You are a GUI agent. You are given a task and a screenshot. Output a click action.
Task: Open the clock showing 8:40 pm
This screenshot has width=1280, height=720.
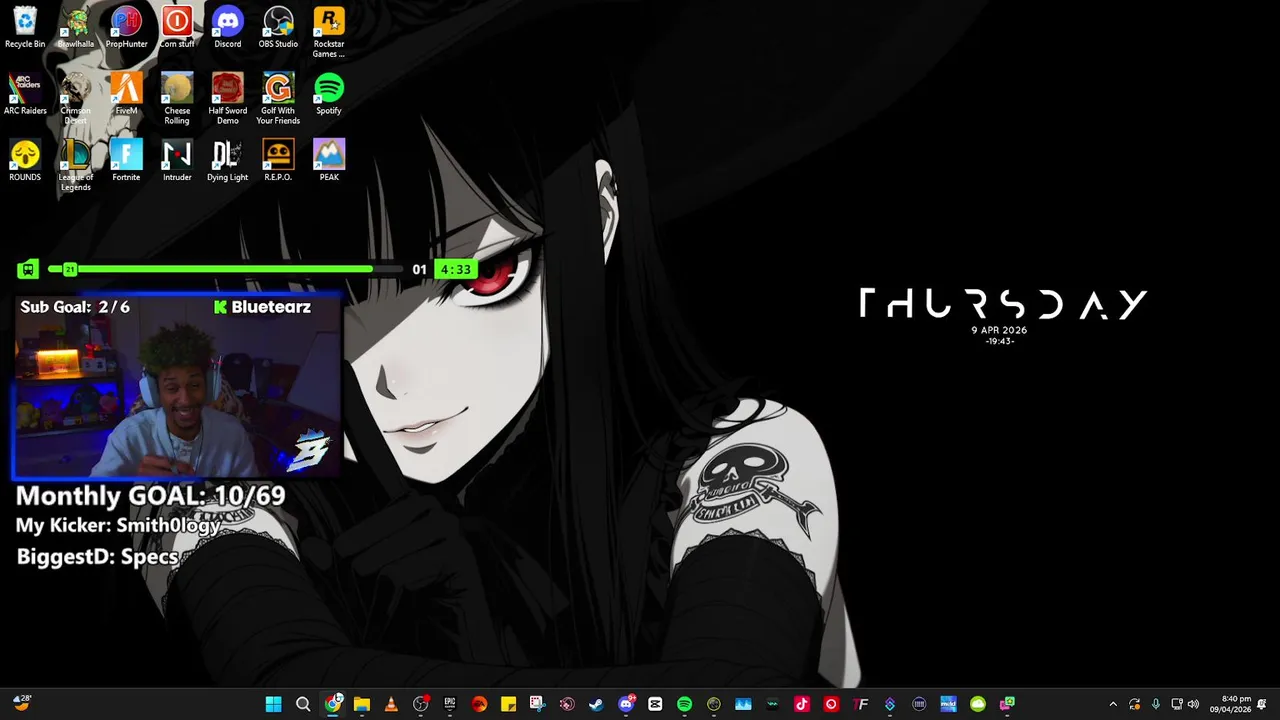tap(1229, 704)
